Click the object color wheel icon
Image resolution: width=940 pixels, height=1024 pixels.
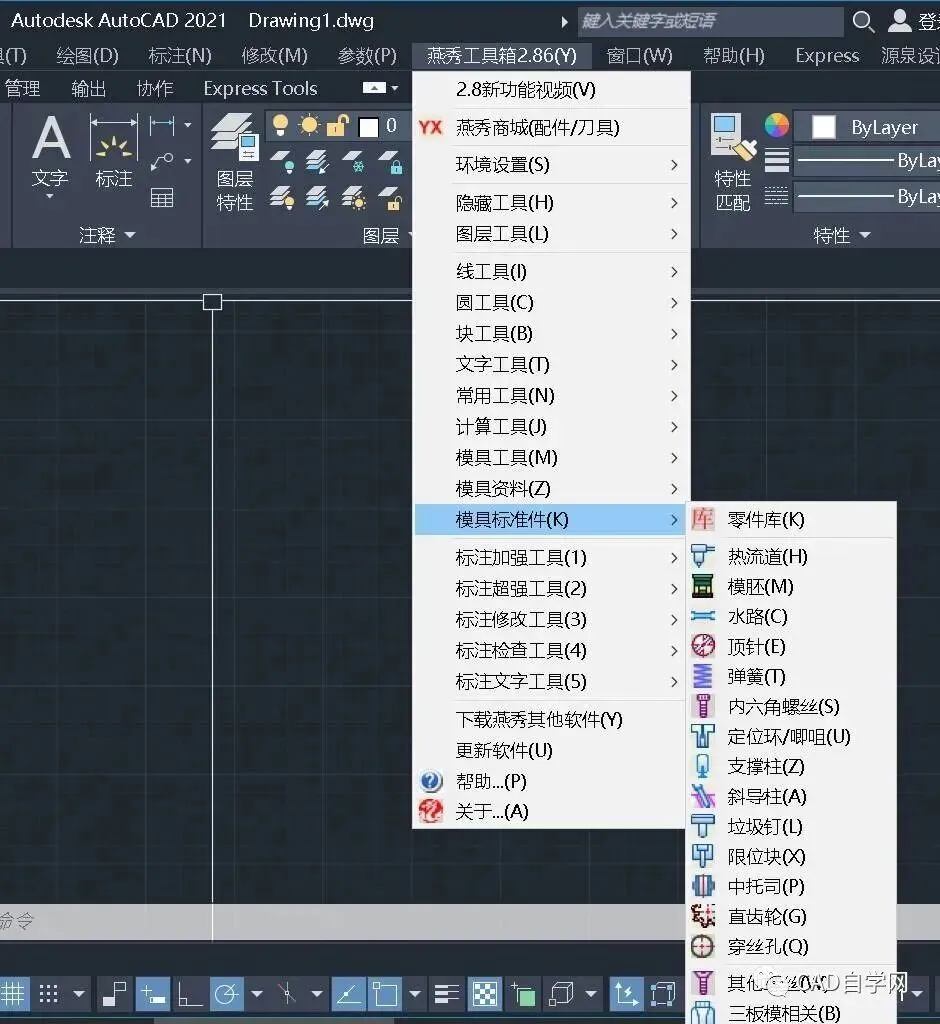(777, 125)
